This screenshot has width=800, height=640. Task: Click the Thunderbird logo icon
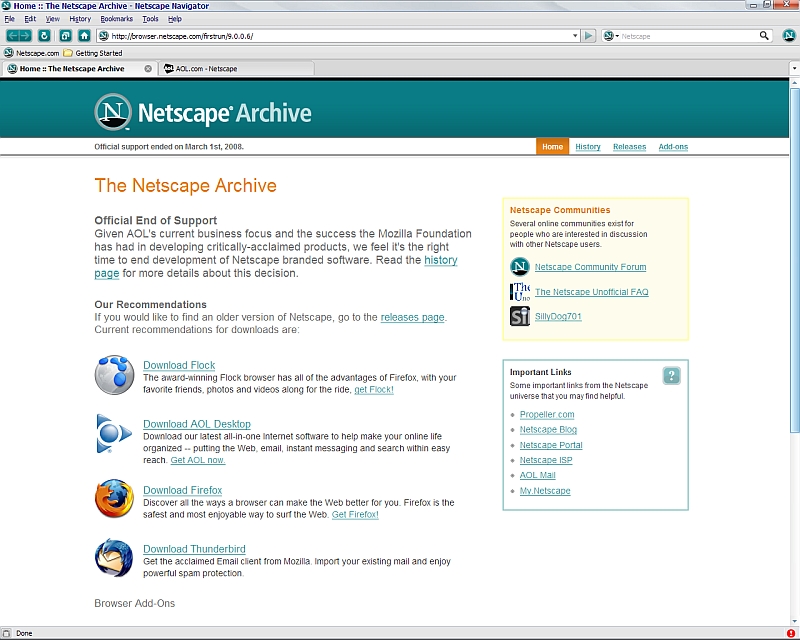tap(114, 558)
